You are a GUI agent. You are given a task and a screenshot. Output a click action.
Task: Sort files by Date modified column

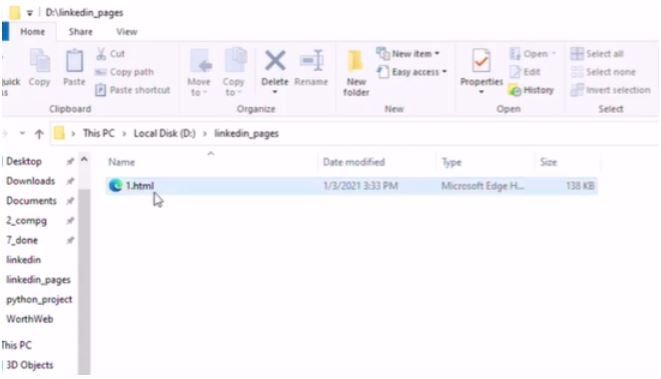tap(354, 162)
